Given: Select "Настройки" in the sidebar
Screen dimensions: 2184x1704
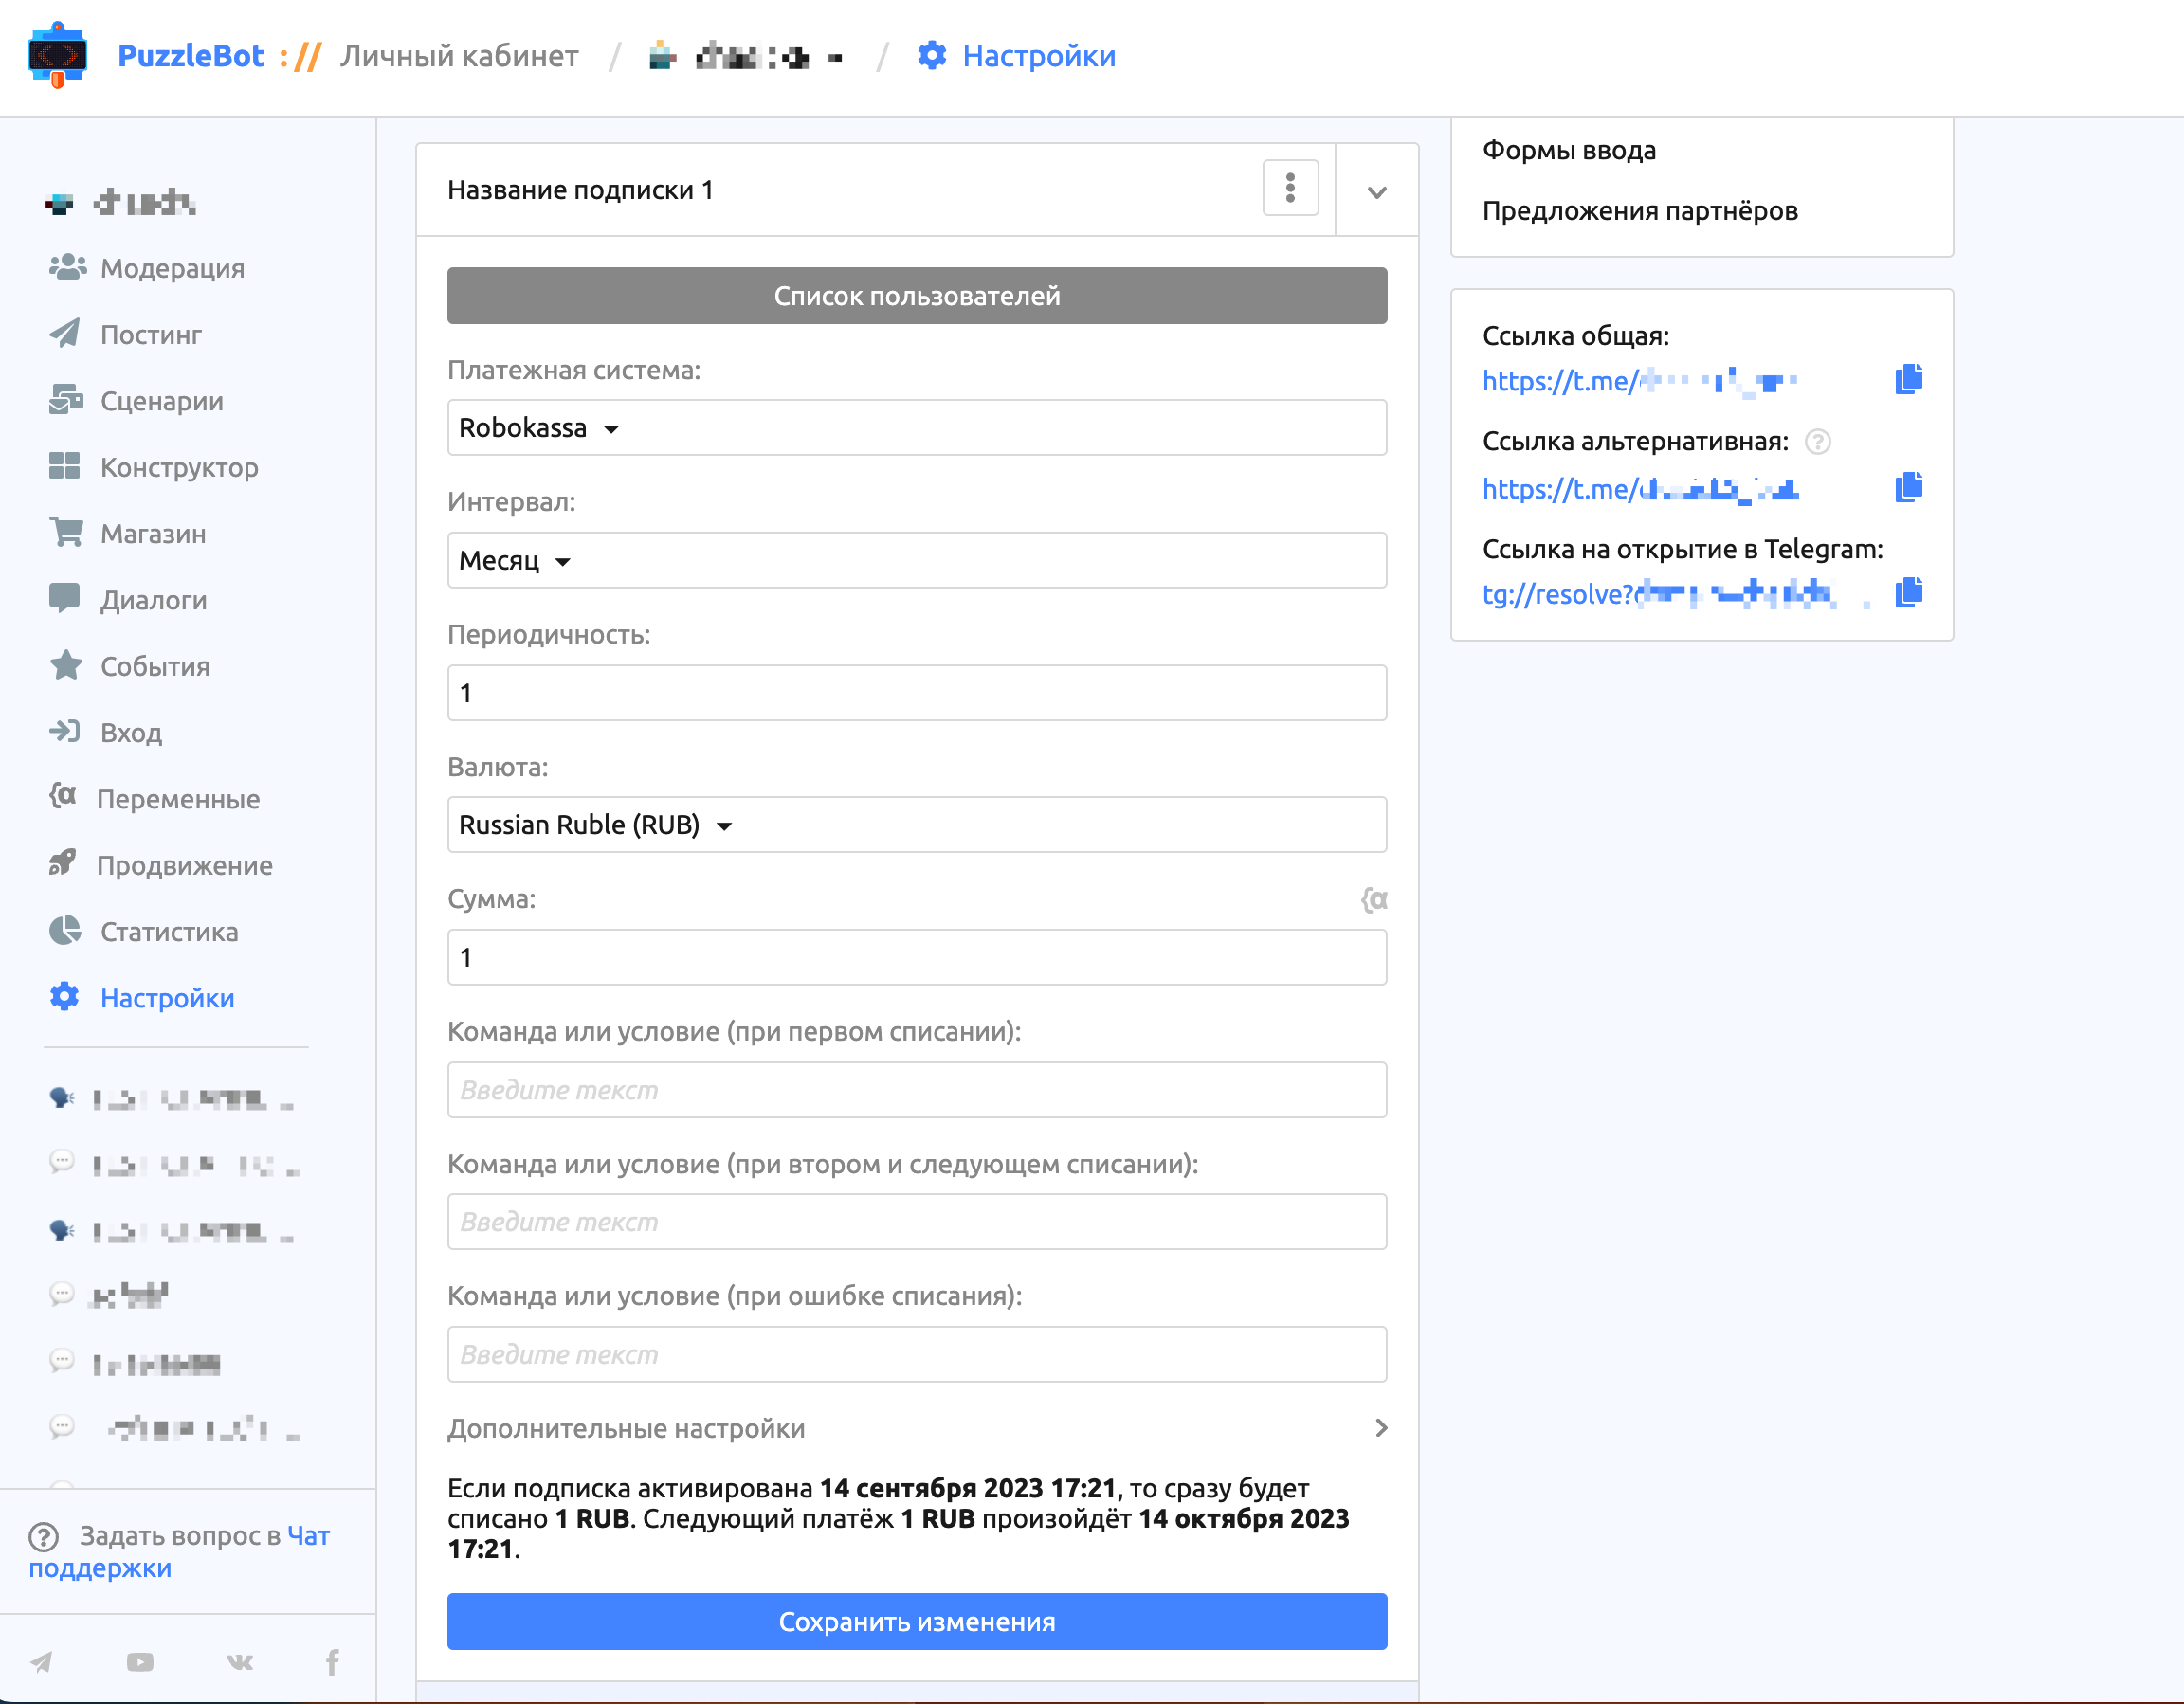Looking at the screenshot, I should click(142, 997).
